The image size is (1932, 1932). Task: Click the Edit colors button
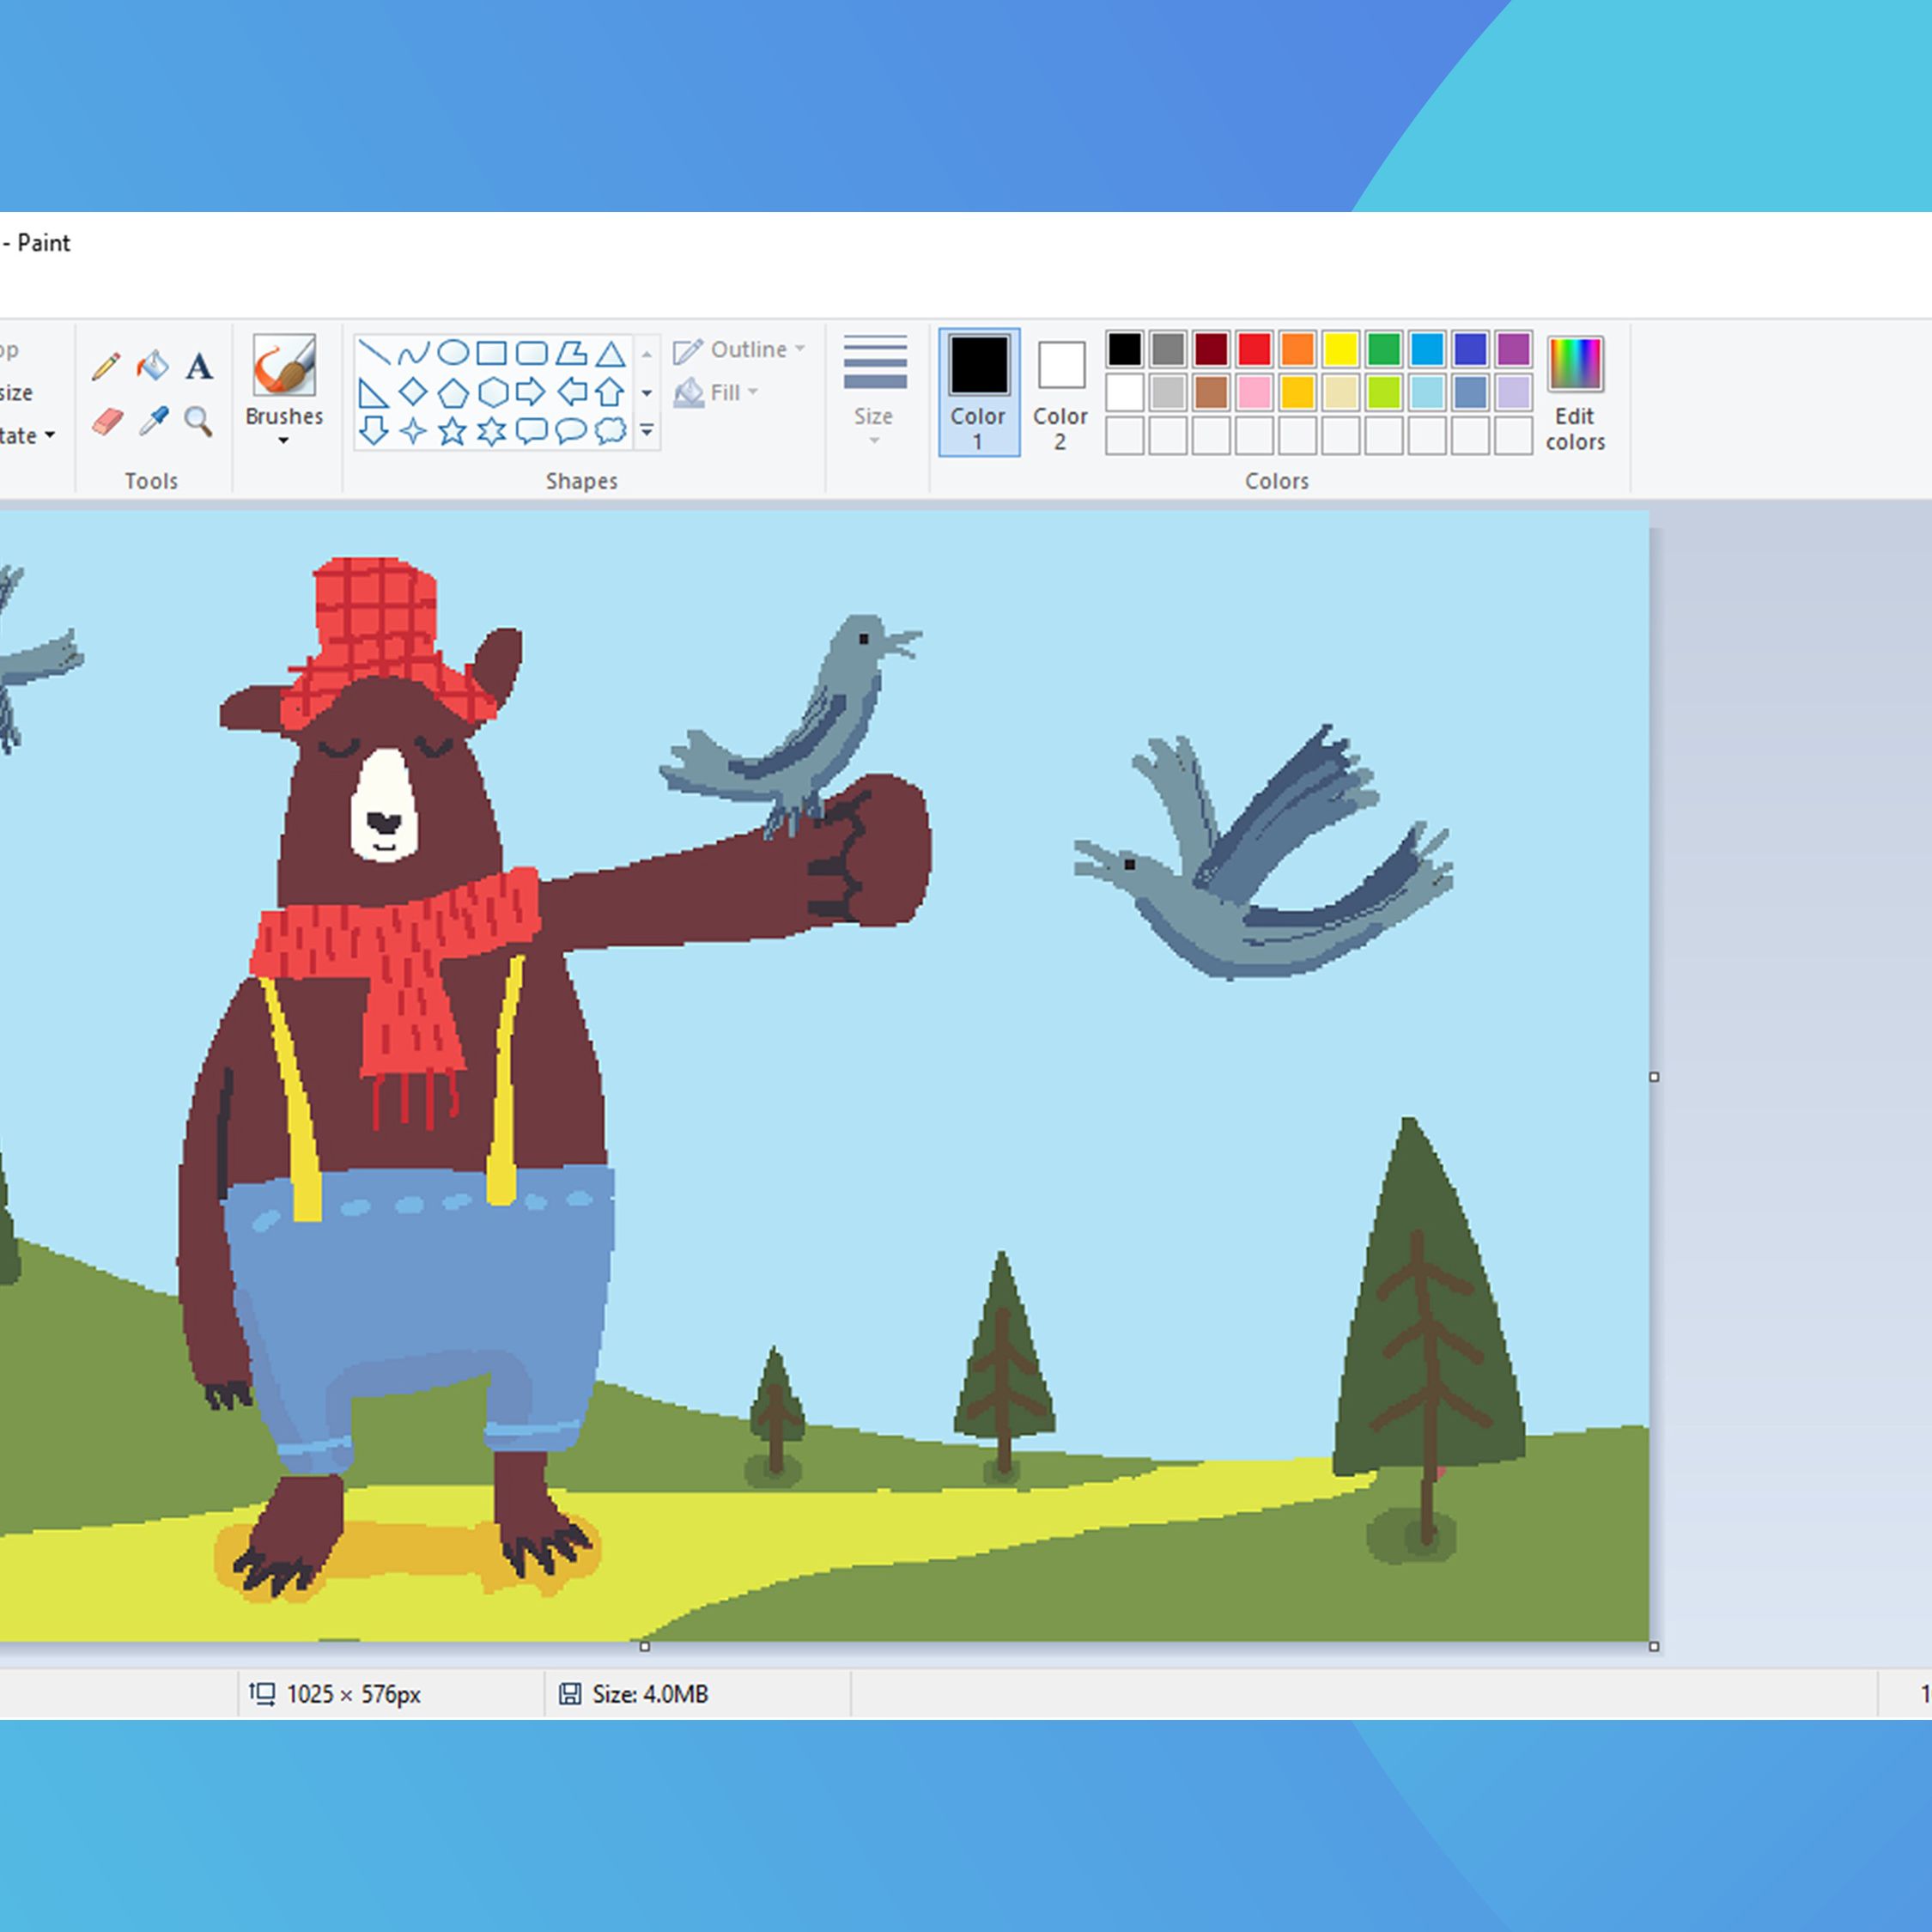coord(1575,391)
